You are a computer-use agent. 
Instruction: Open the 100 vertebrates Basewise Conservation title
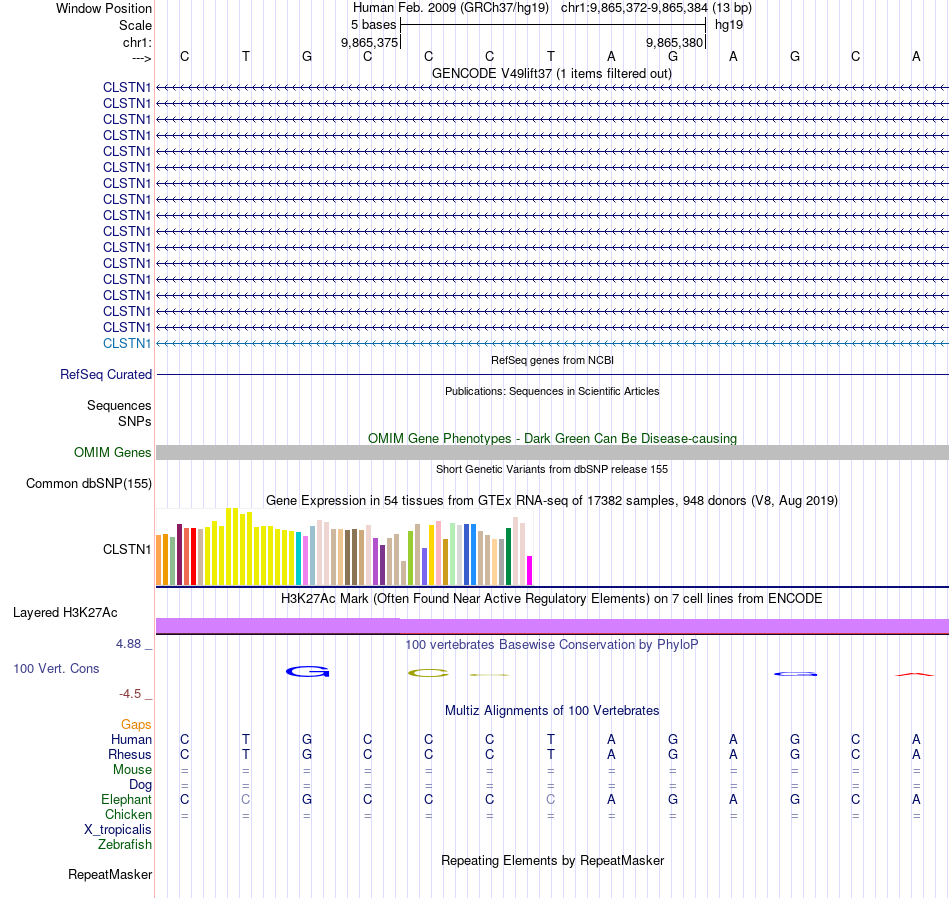[x=552, y=645]
